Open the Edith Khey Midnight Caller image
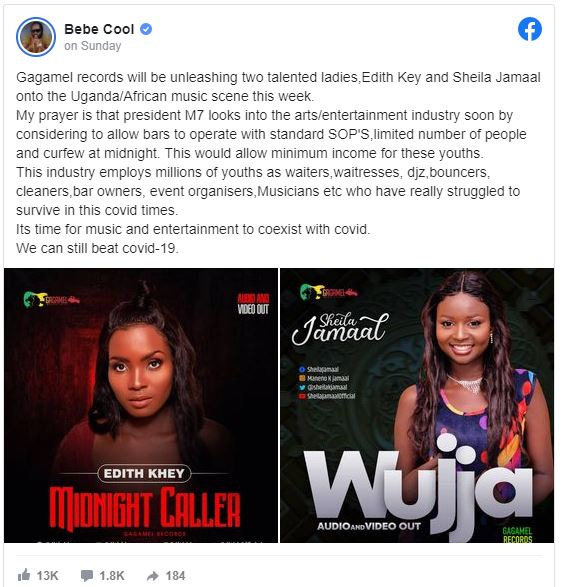 (x=141, y=405)
